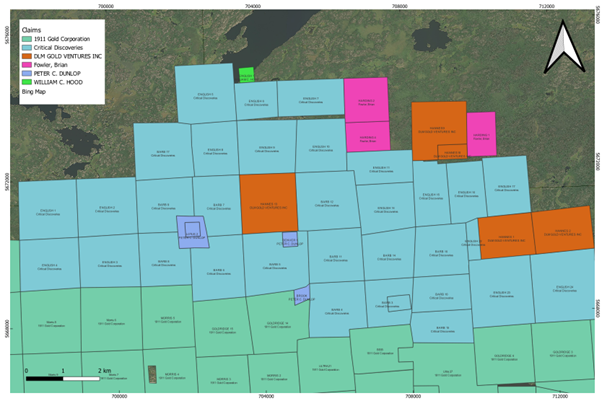Click the Fowler, Brian pink legend swatch
Viewport: 602px width, 401px height.
pyautogui.click(x=27, y=63)
